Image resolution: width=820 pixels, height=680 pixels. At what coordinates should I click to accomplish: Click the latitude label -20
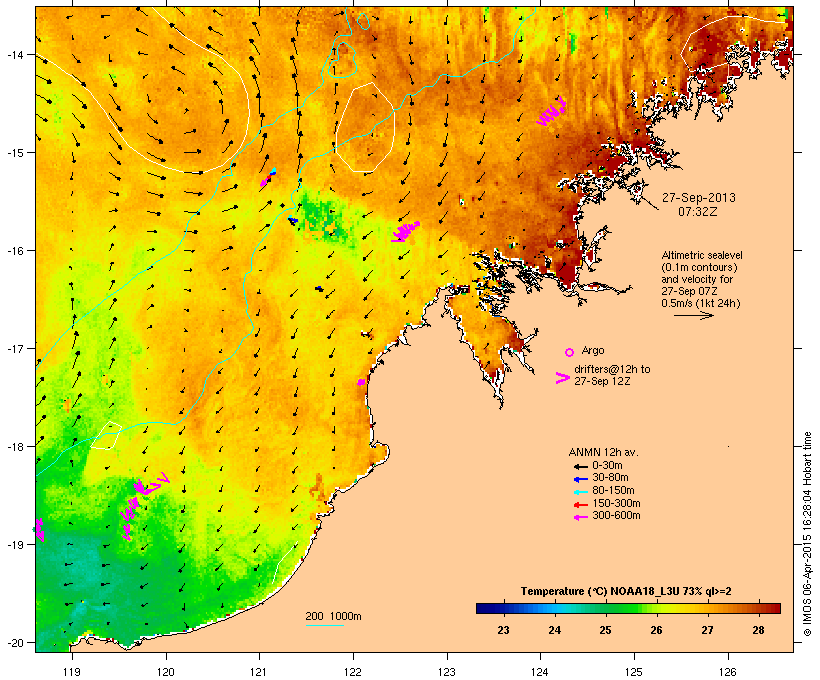coord(14,642)
